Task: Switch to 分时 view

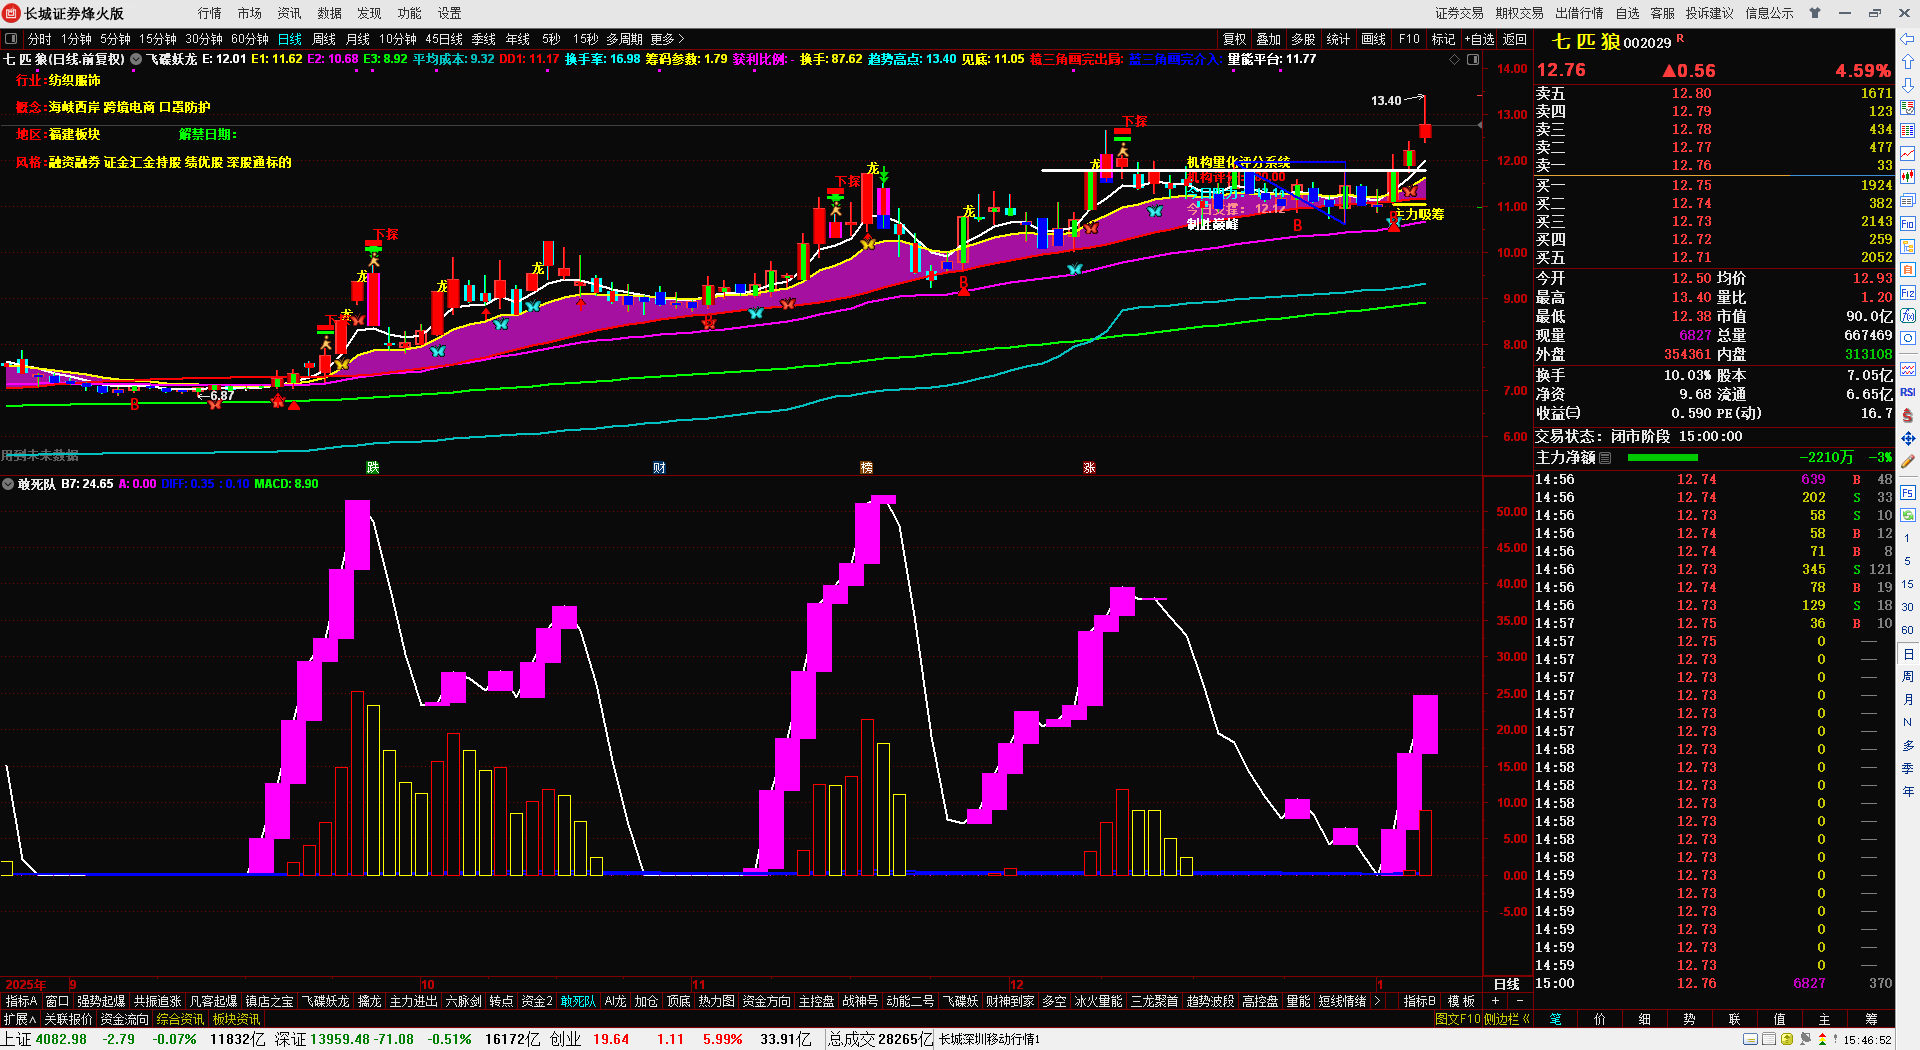Action: coord(40,39)
